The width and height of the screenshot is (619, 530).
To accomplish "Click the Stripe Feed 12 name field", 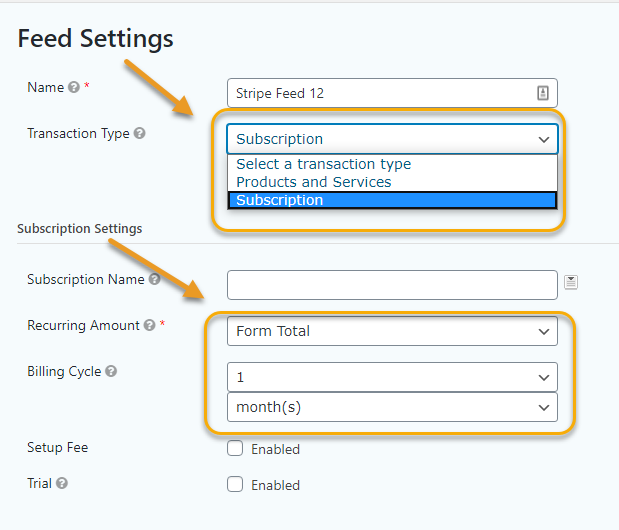I will pos(392,93).
